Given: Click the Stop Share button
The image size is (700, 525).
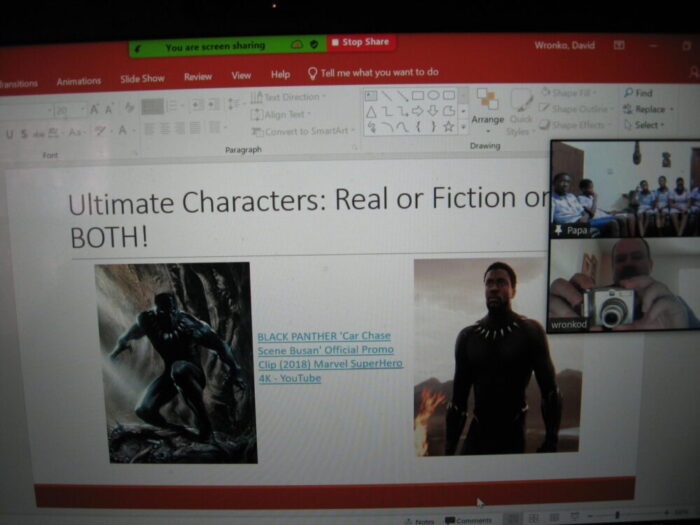Looking at the screenshot, I should click(361, 43).
